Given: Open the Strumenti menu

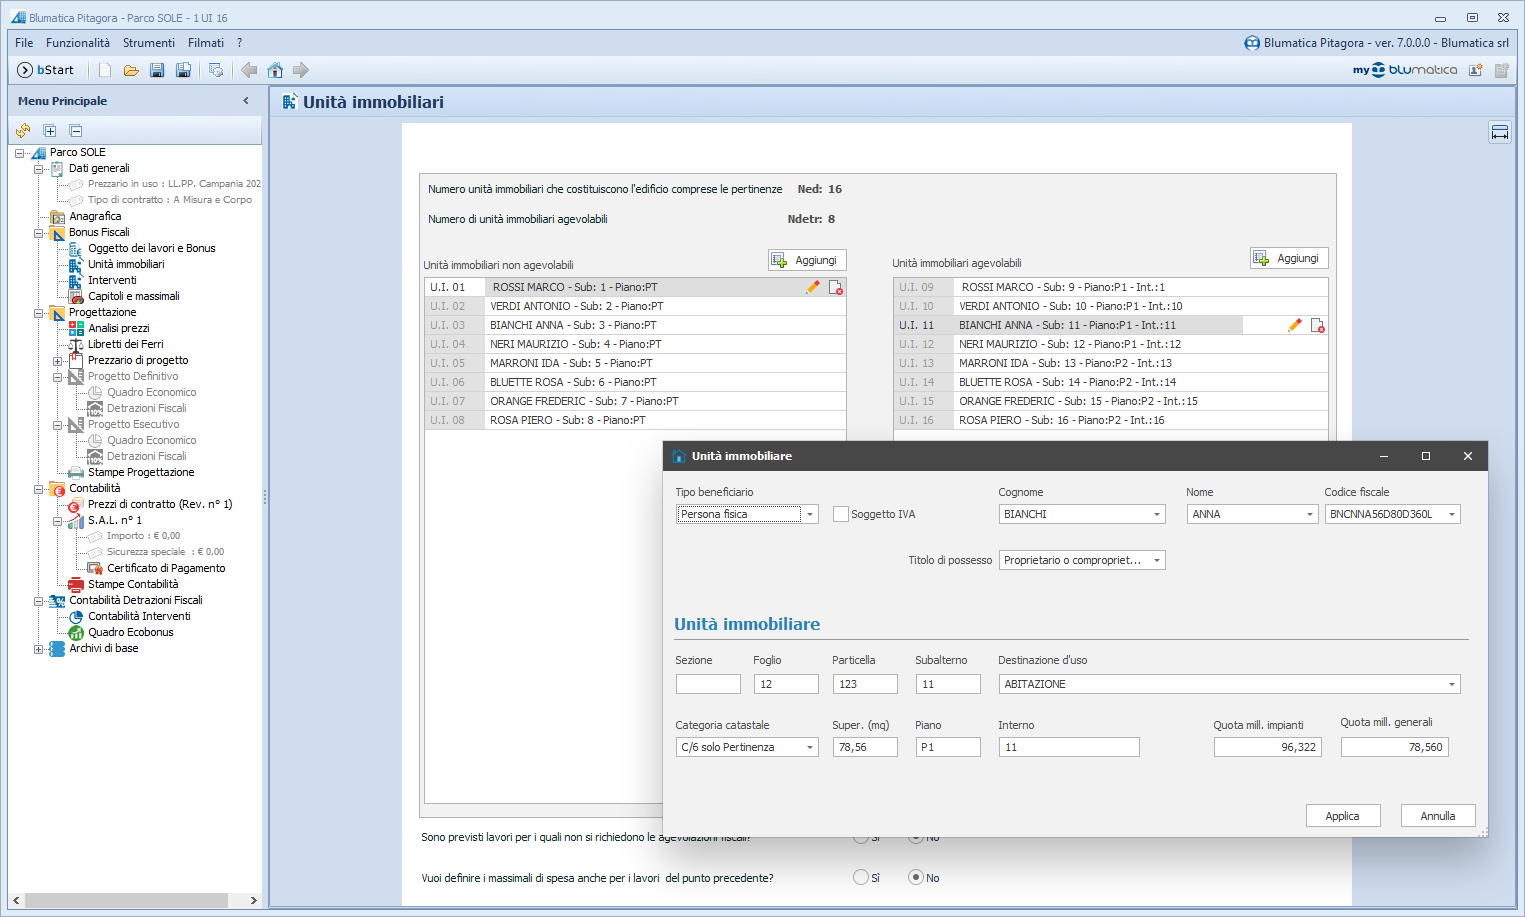Looking at the screenshot, I should [x=149, y=43].
